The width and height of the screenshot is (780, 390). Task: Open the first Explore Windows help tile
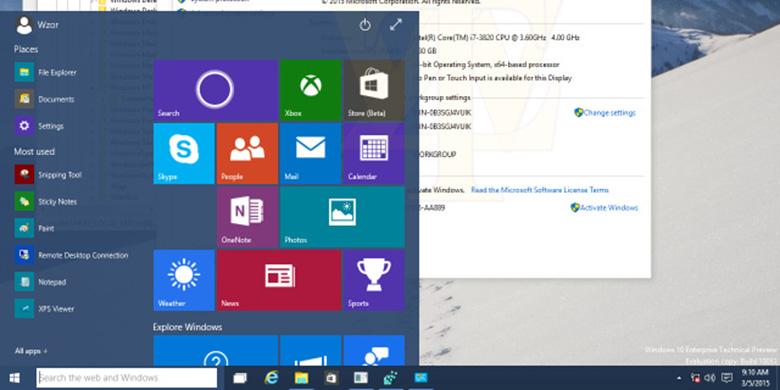point(215,351)
